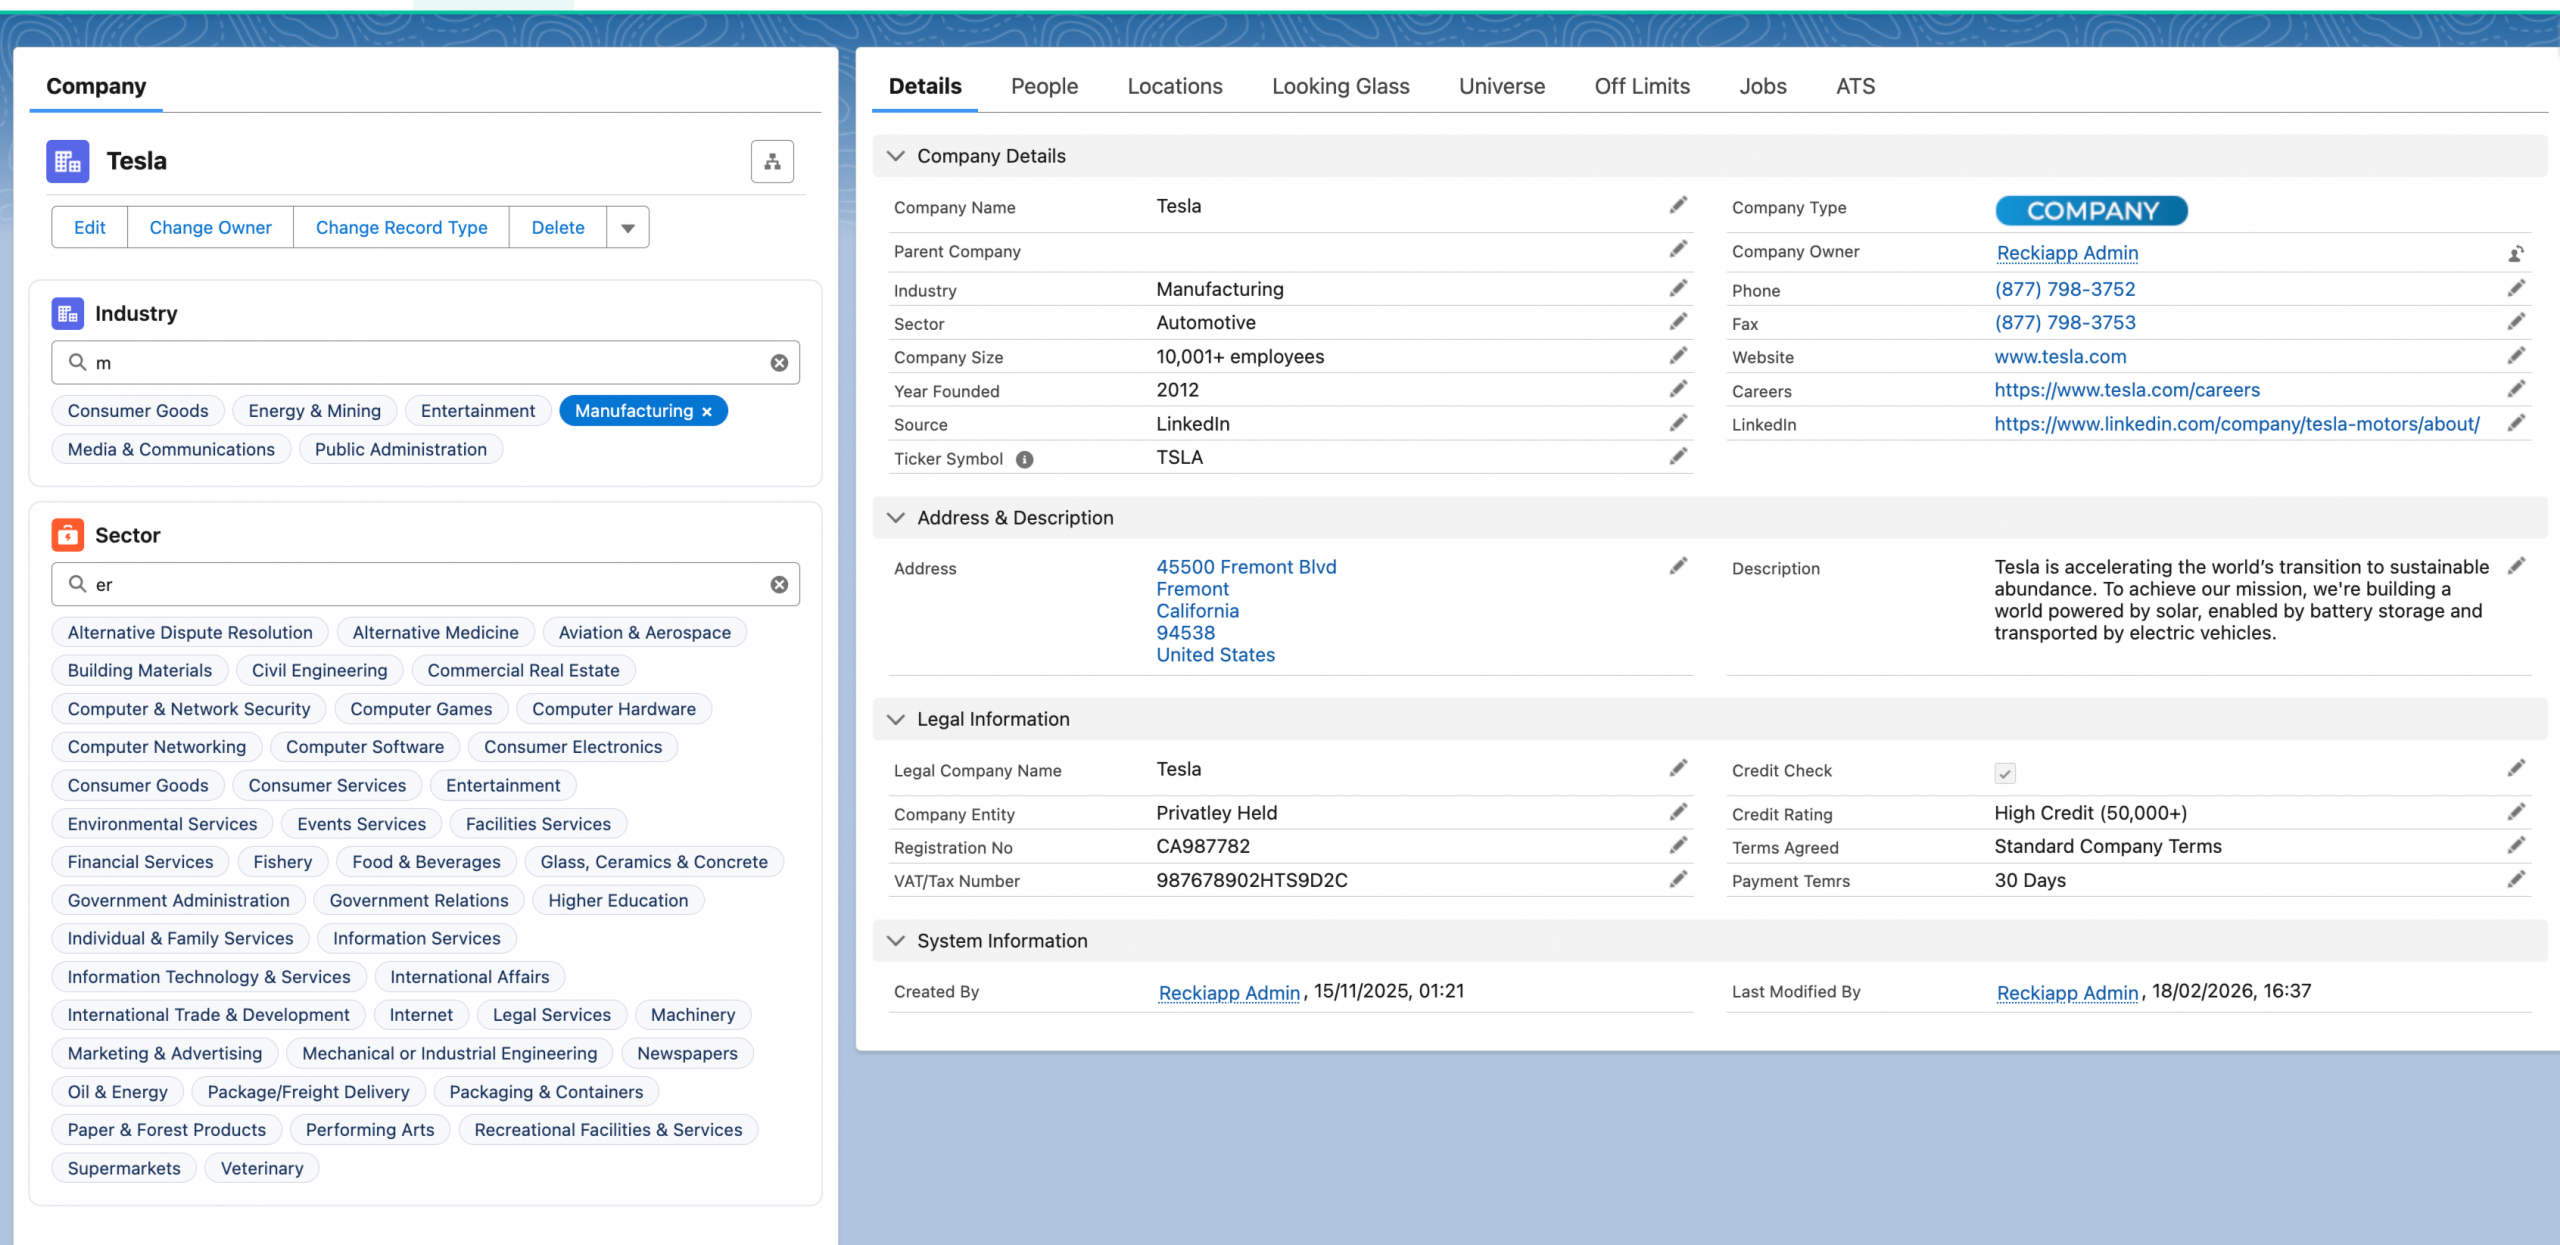Clear the Sector search field
This screenshot has height=1245, width=2560.
tap(779, 585)
